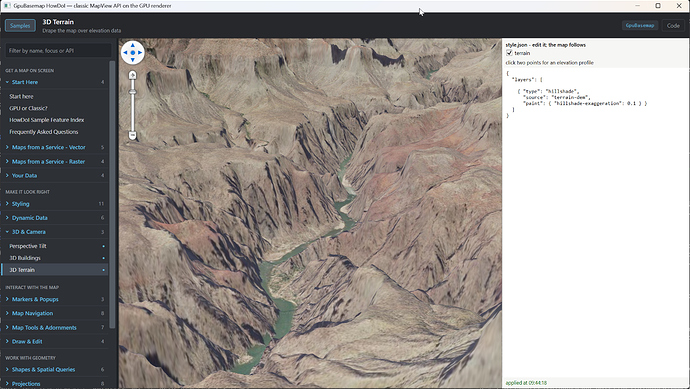Maximize the GpuBasemap HowDoI window
Viewport: 690px width, 389px height.
coord(658,6)
